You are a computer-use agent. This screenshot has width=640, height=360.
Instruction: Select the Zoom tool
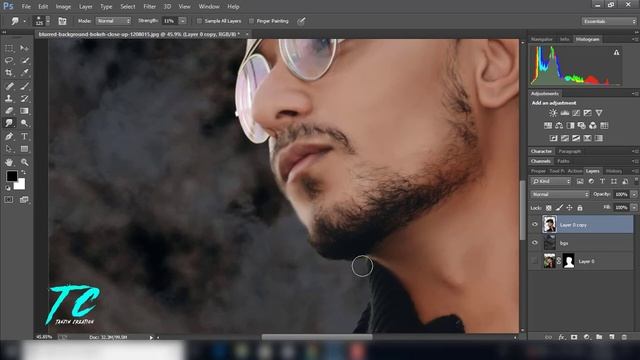[24, 162]
